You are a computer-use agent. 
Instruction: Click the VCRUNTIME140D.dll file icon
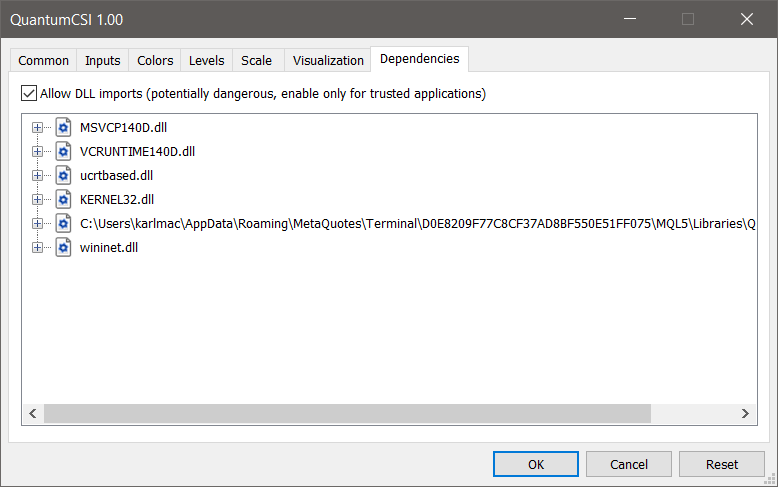pos(63,152)
